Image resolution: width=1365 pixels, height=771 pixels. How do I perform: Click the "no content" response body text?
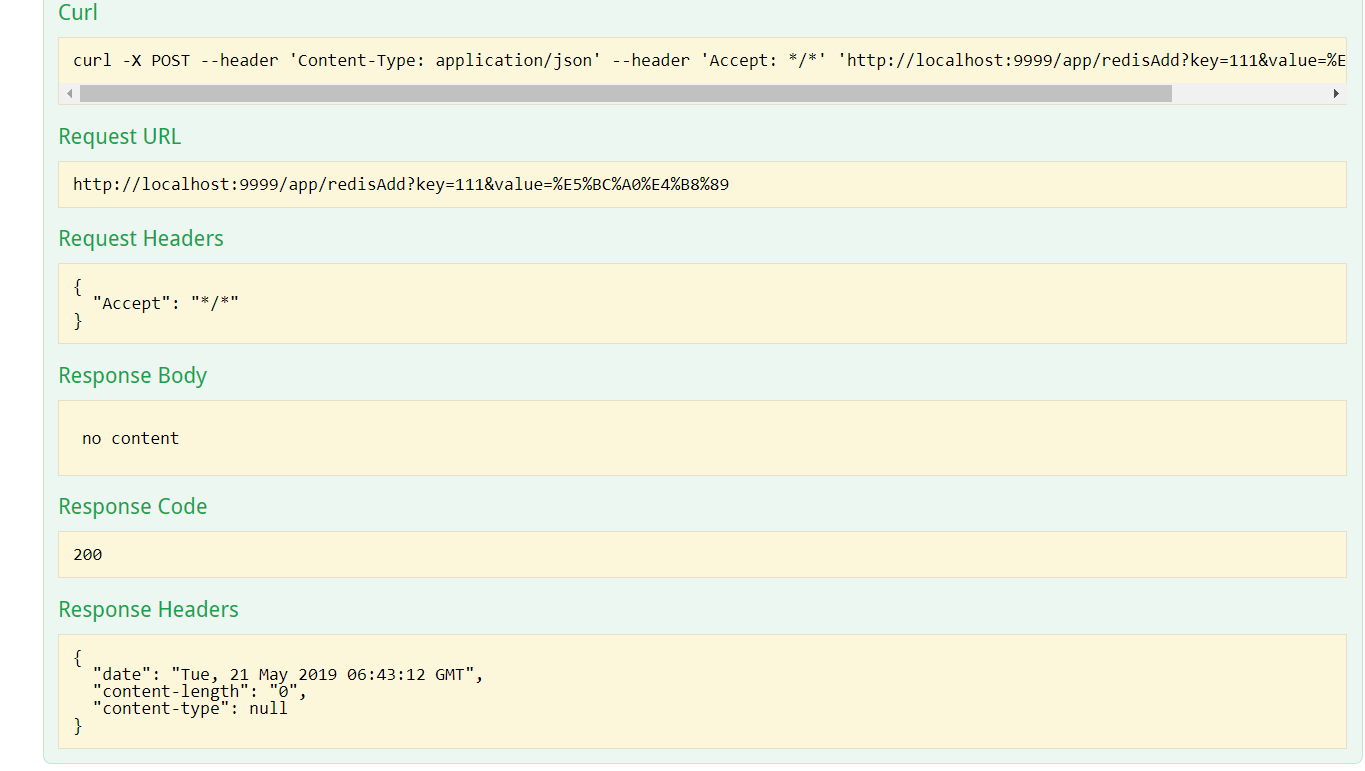[x=131, y=439]
